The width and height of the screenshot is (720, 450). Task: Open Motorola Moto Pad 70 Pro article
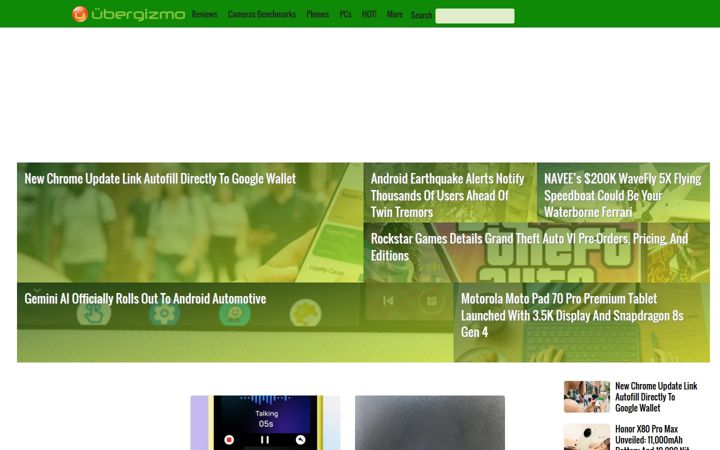coord(572,315)
